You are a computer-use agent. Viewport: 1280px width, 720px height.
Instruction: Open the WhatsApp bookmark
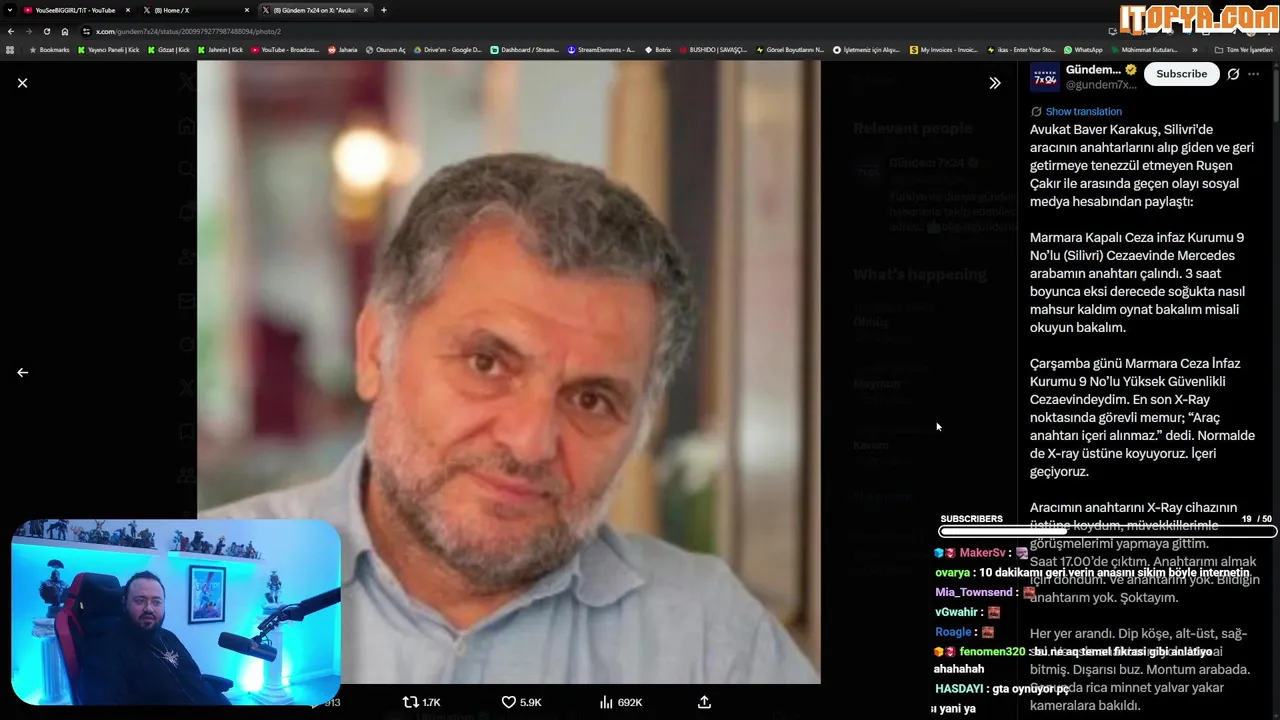pyautogui.click(x=1084, y=50)
